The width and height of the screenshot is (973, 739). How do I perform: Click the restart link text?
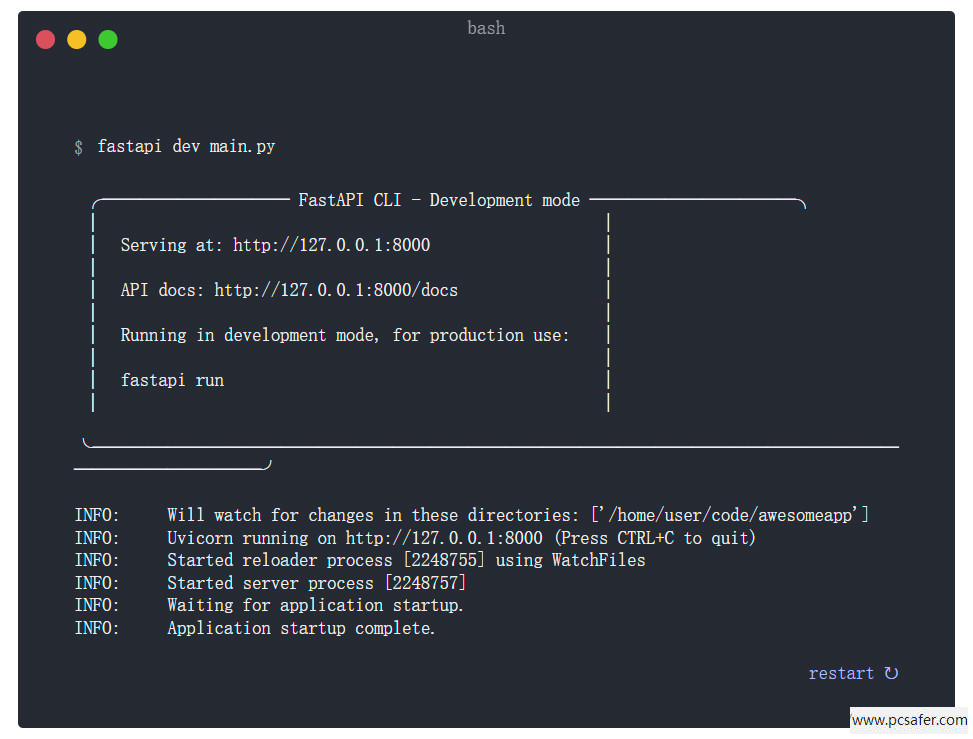click(x=841, y=673)
